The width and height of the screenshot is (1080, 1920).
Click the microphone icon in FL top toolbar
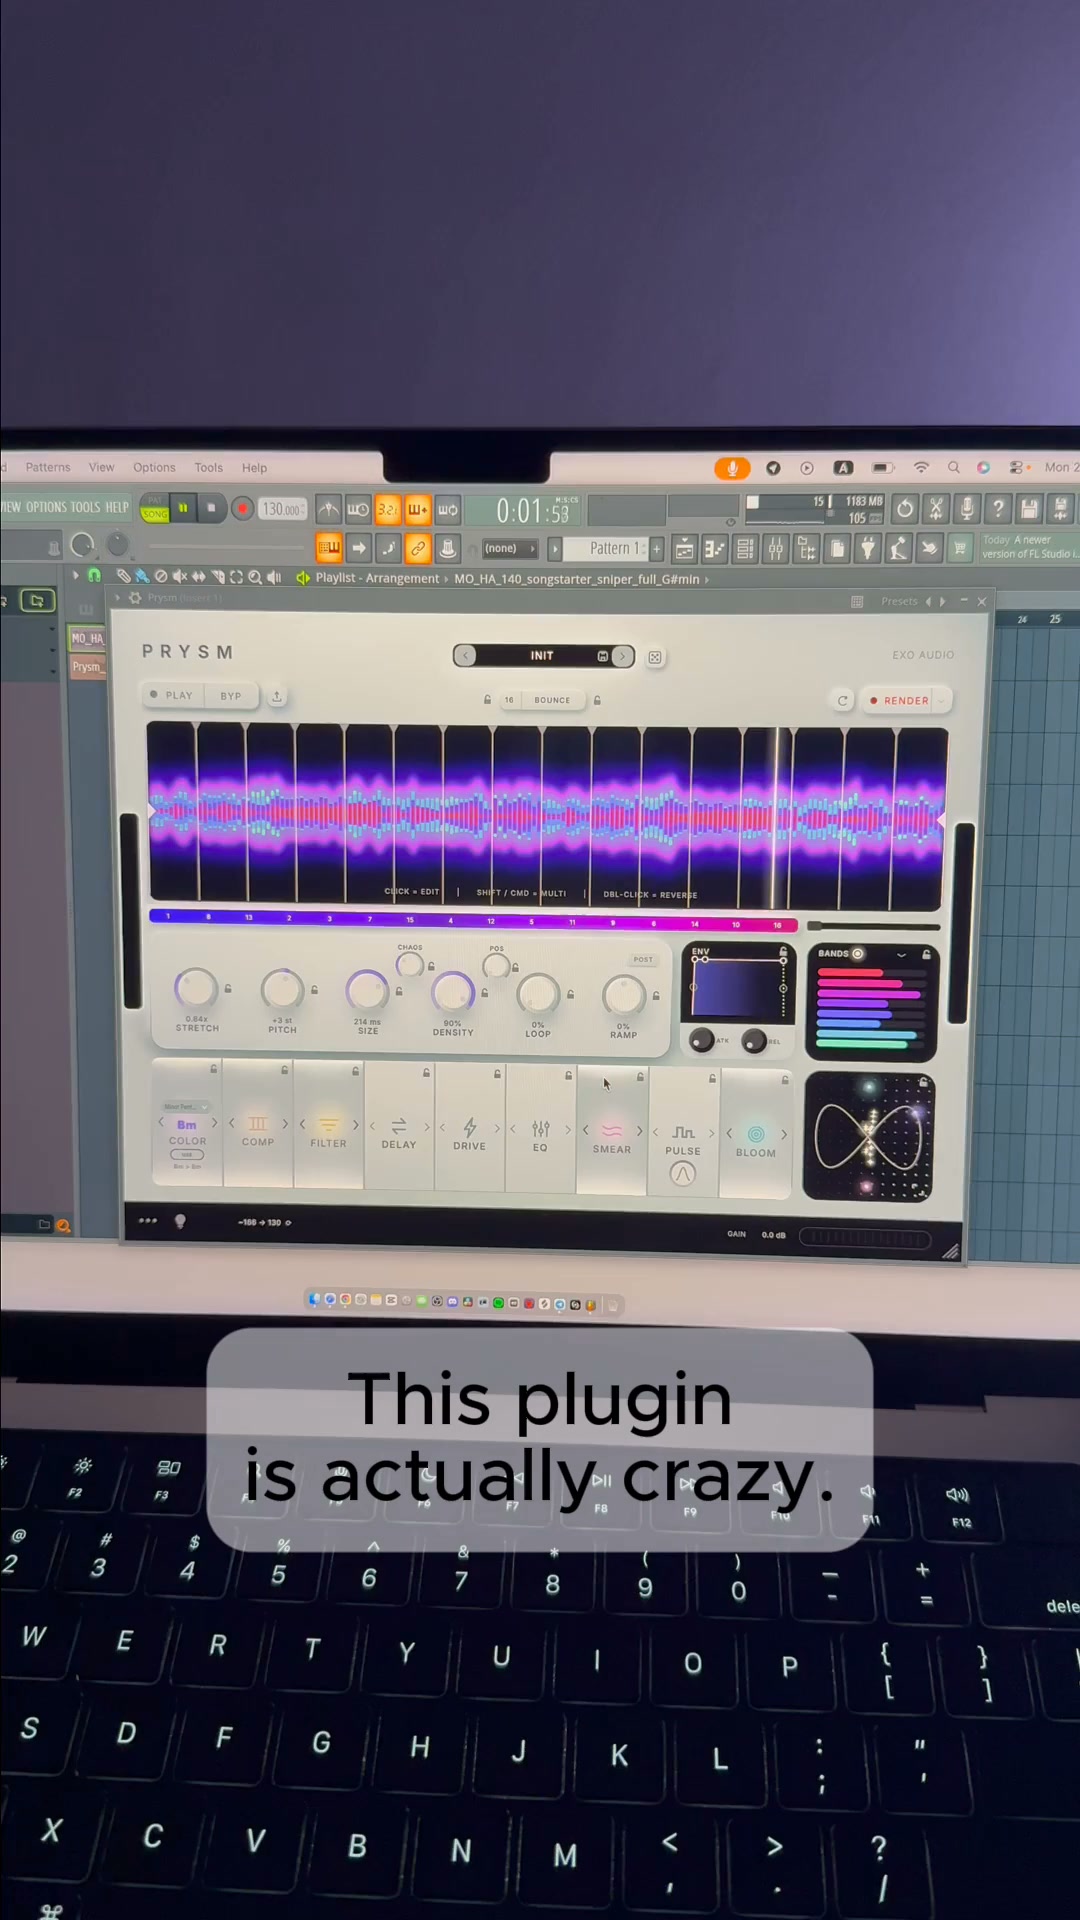[x=967, y=509]
